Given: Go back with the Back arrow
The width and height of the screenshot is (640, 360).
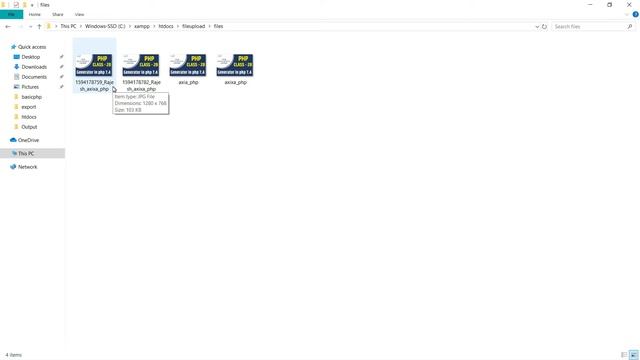Looking at the screenshot, I should [8, 27].
